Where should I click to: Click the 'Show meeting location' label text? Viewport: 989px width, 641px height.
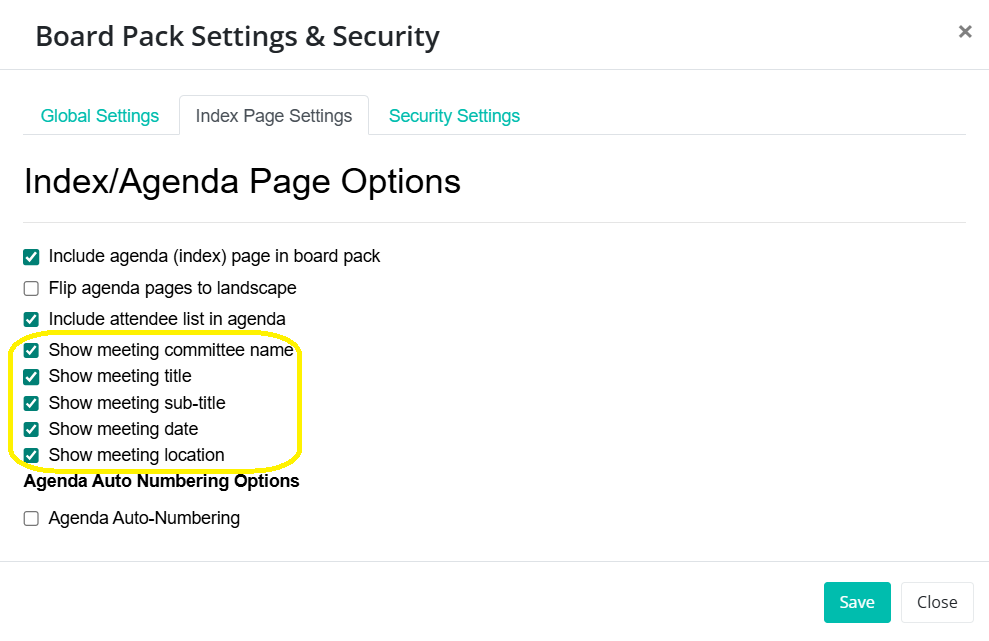click(136, 455)
